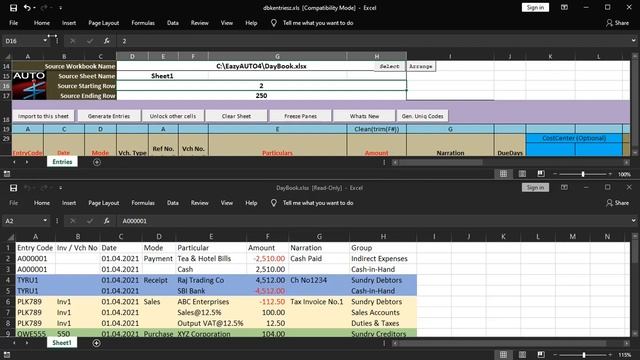Click Import to this sheet button
This screenshot has width=640, height=360.
pyautogui.click(x=43, y=116)
